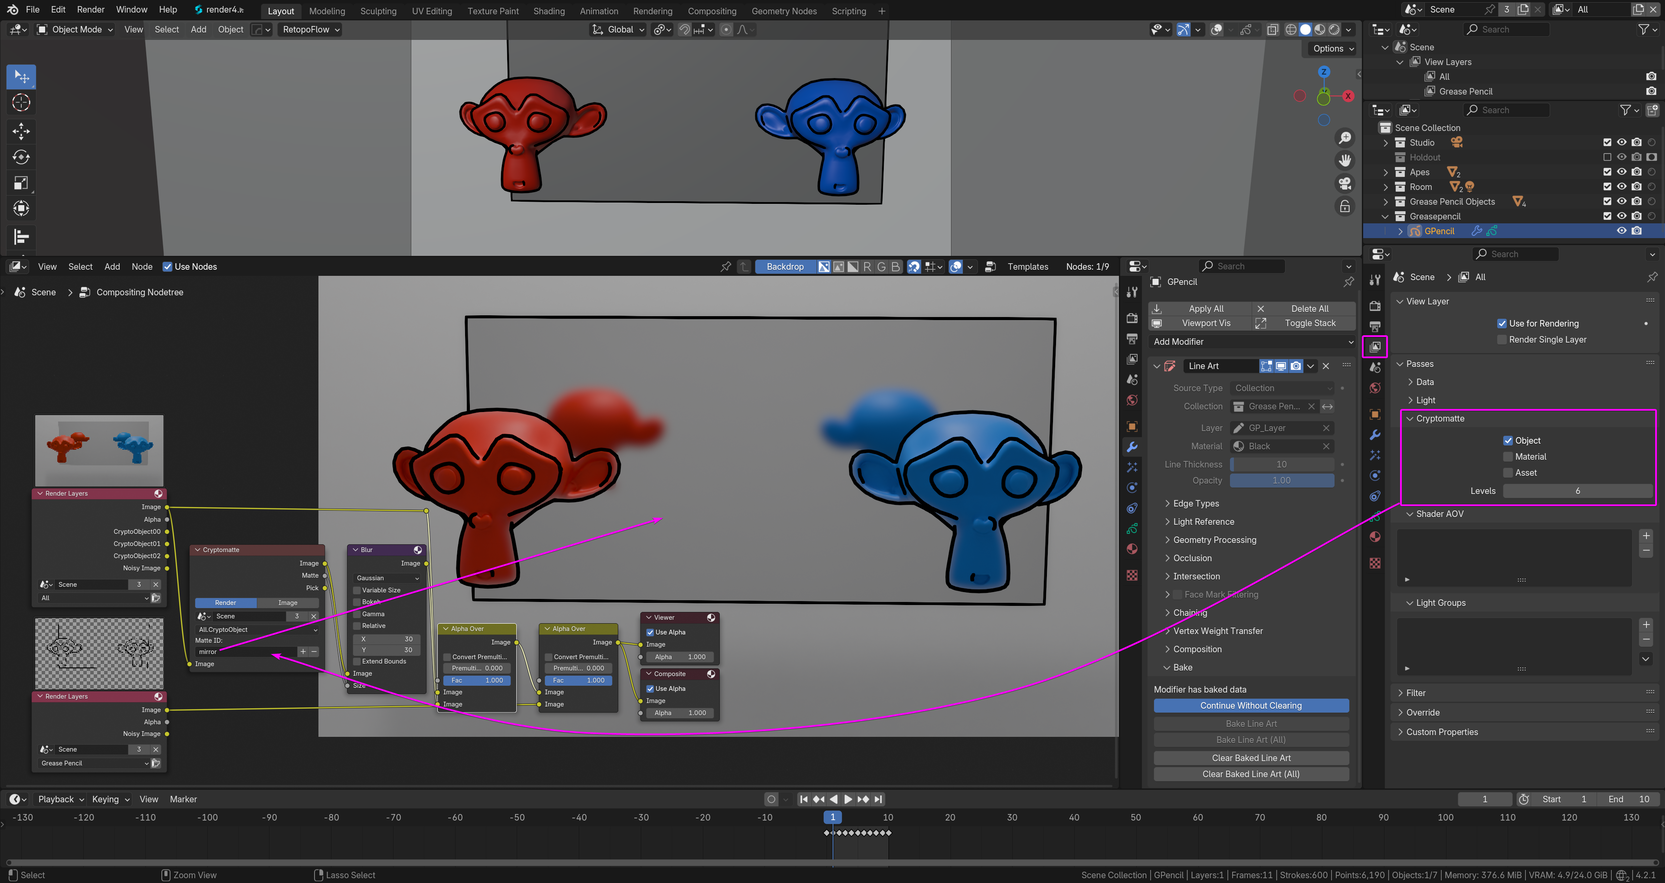Click the viewport pan hand icon
Image resolution: width=1665 pixels, height=883 pixels.
(1345, 160)
